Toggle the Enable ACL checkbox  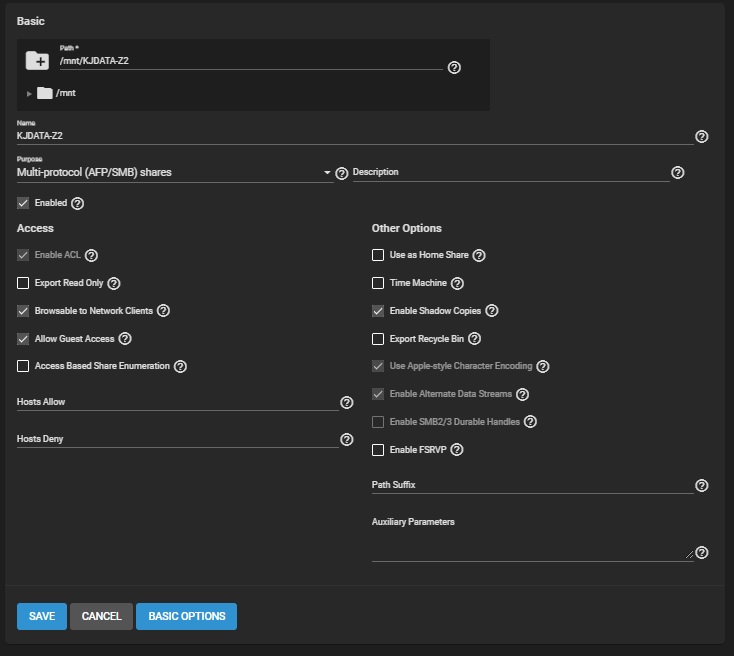click(23, 255)
